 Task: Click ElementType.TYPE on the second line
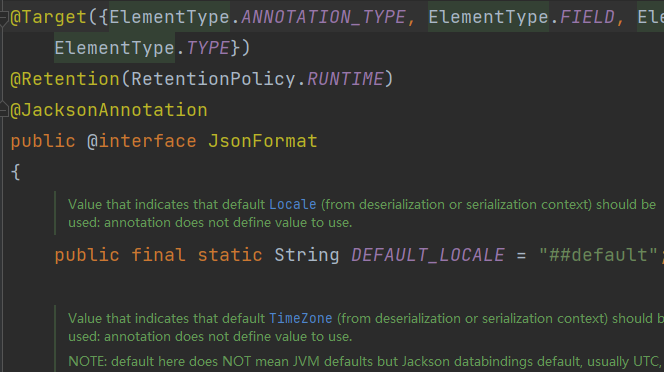tap(142, 48)
